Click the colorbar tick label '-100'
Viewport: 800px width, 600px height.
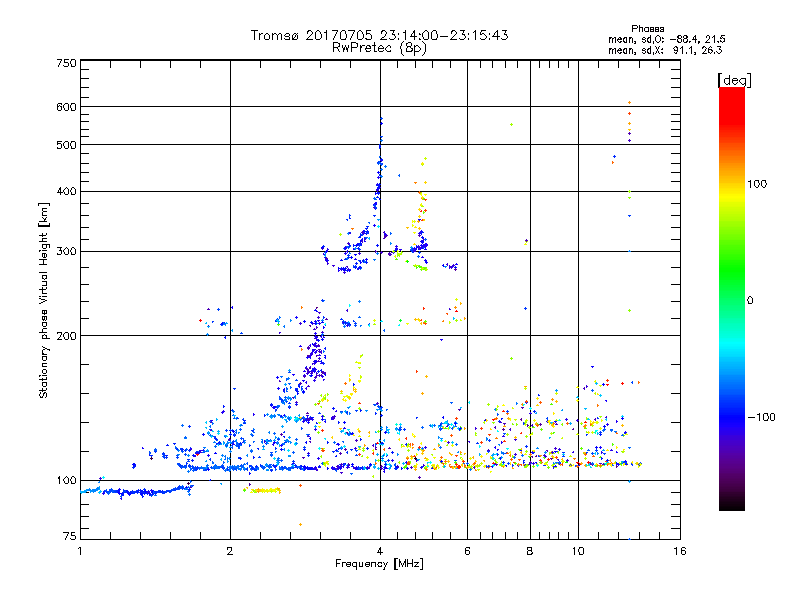point(761,417)
